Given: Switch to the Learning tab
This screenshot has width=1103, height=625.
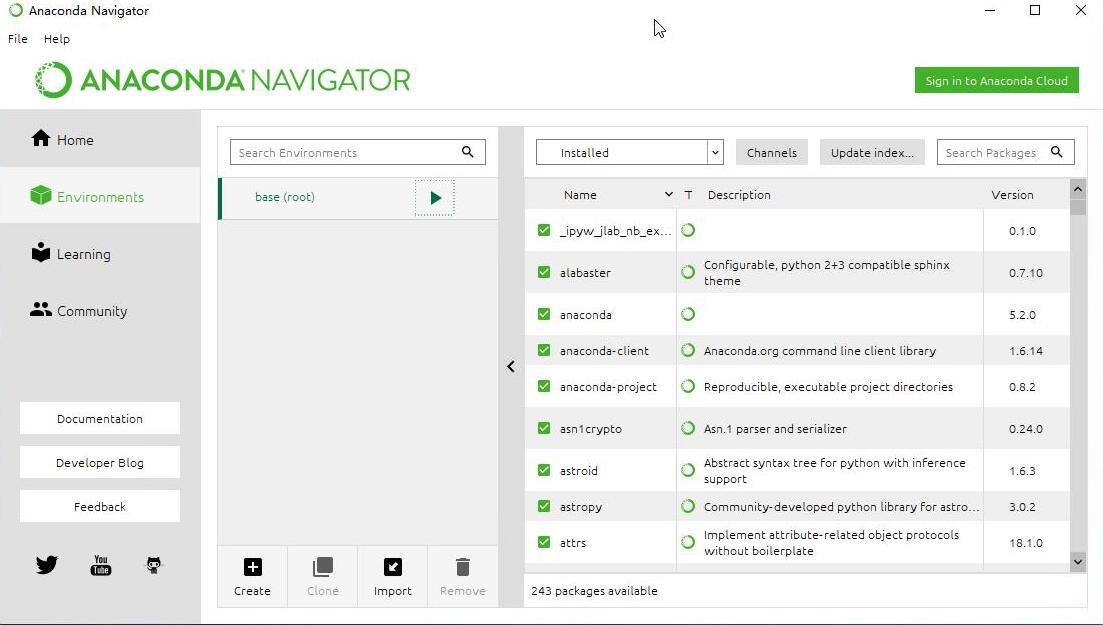Looking at the screenshot, I should tap(100, 253).
